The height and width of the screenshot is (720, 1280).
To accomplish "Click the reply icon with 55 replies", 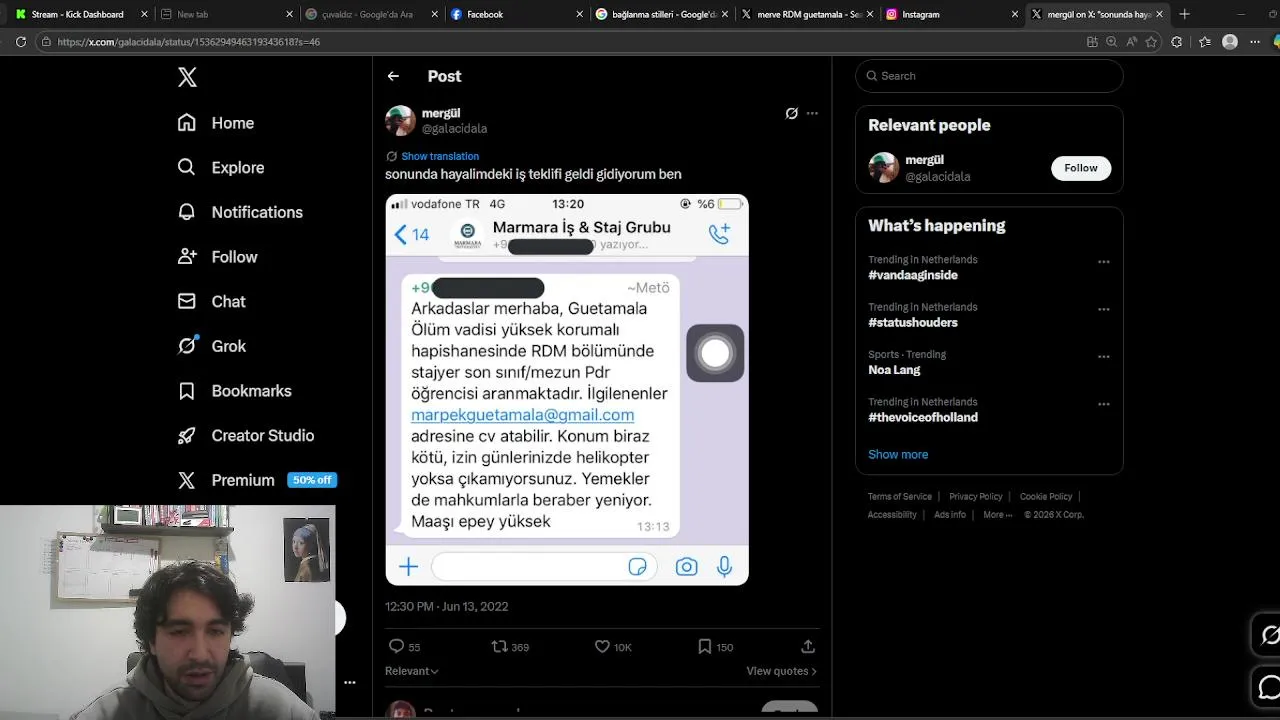I will 396,647.
